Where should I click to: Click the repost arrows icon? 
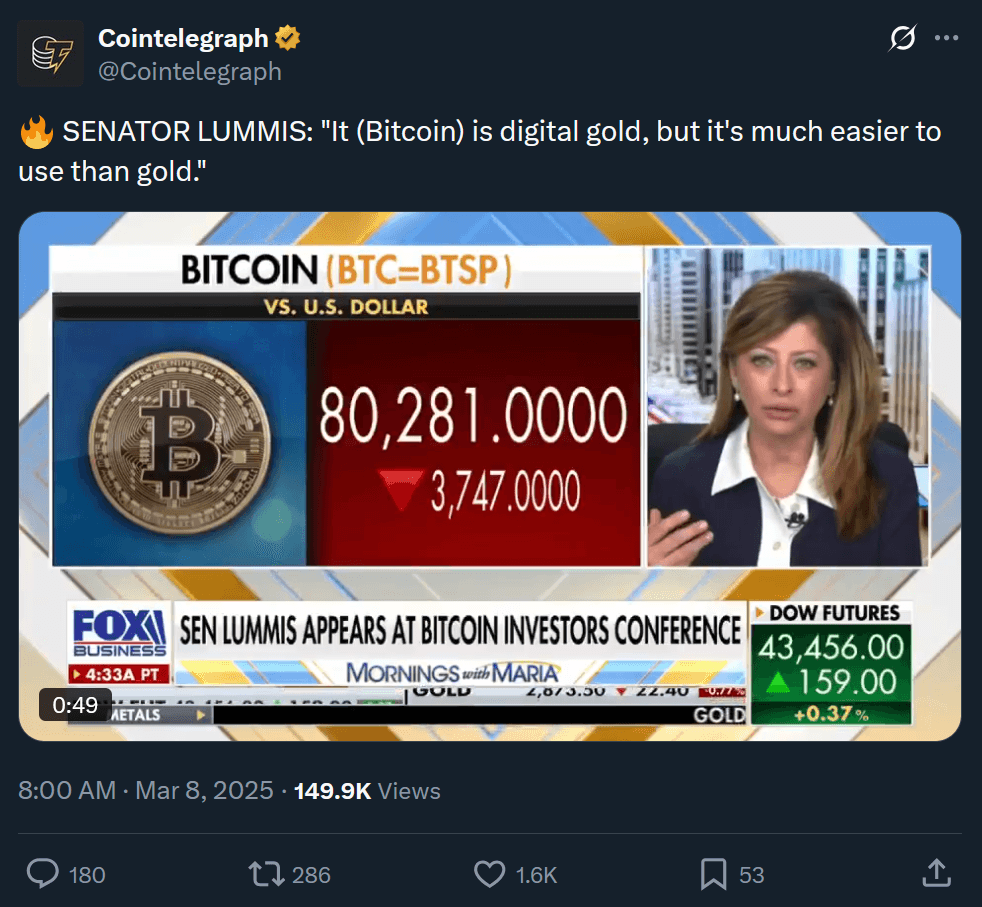(x=267, y=874)
